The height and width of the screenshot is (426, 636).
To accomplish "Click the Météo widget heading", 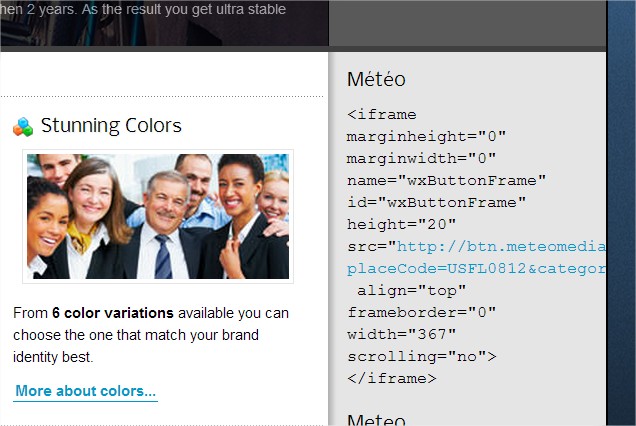I will click(x=376, y=79).
